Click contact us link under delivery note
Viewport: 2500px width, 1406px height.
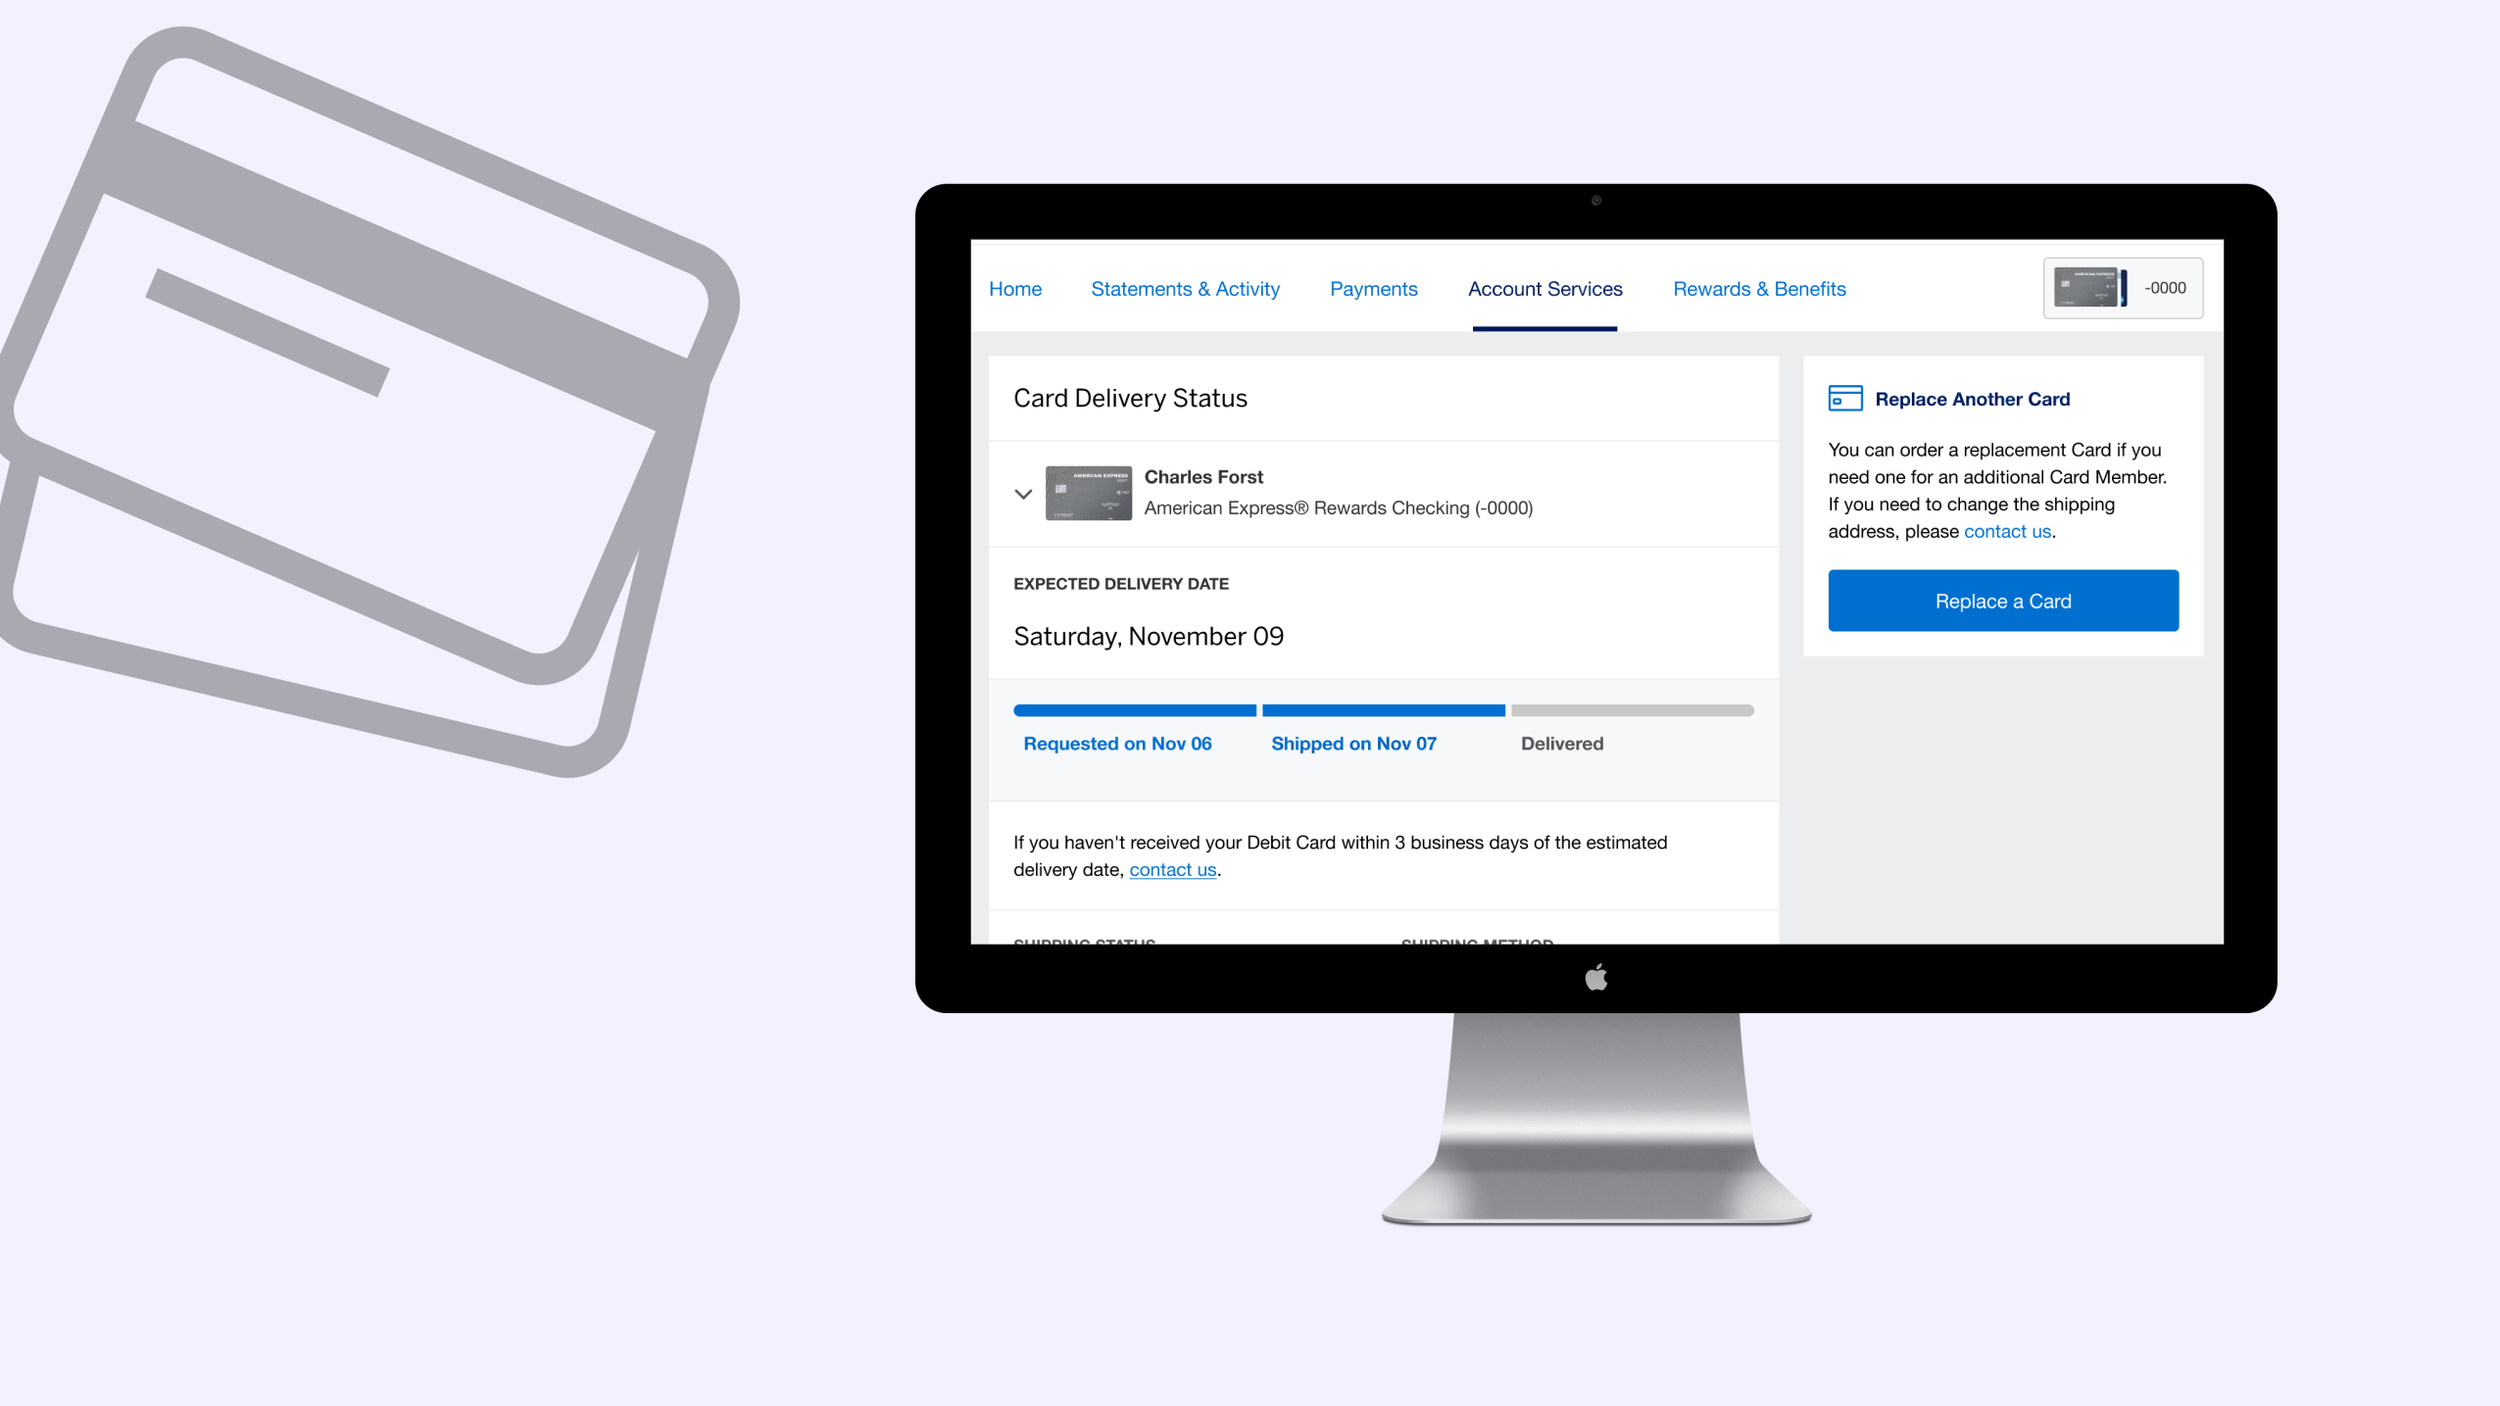click(x=1172, y=870)
